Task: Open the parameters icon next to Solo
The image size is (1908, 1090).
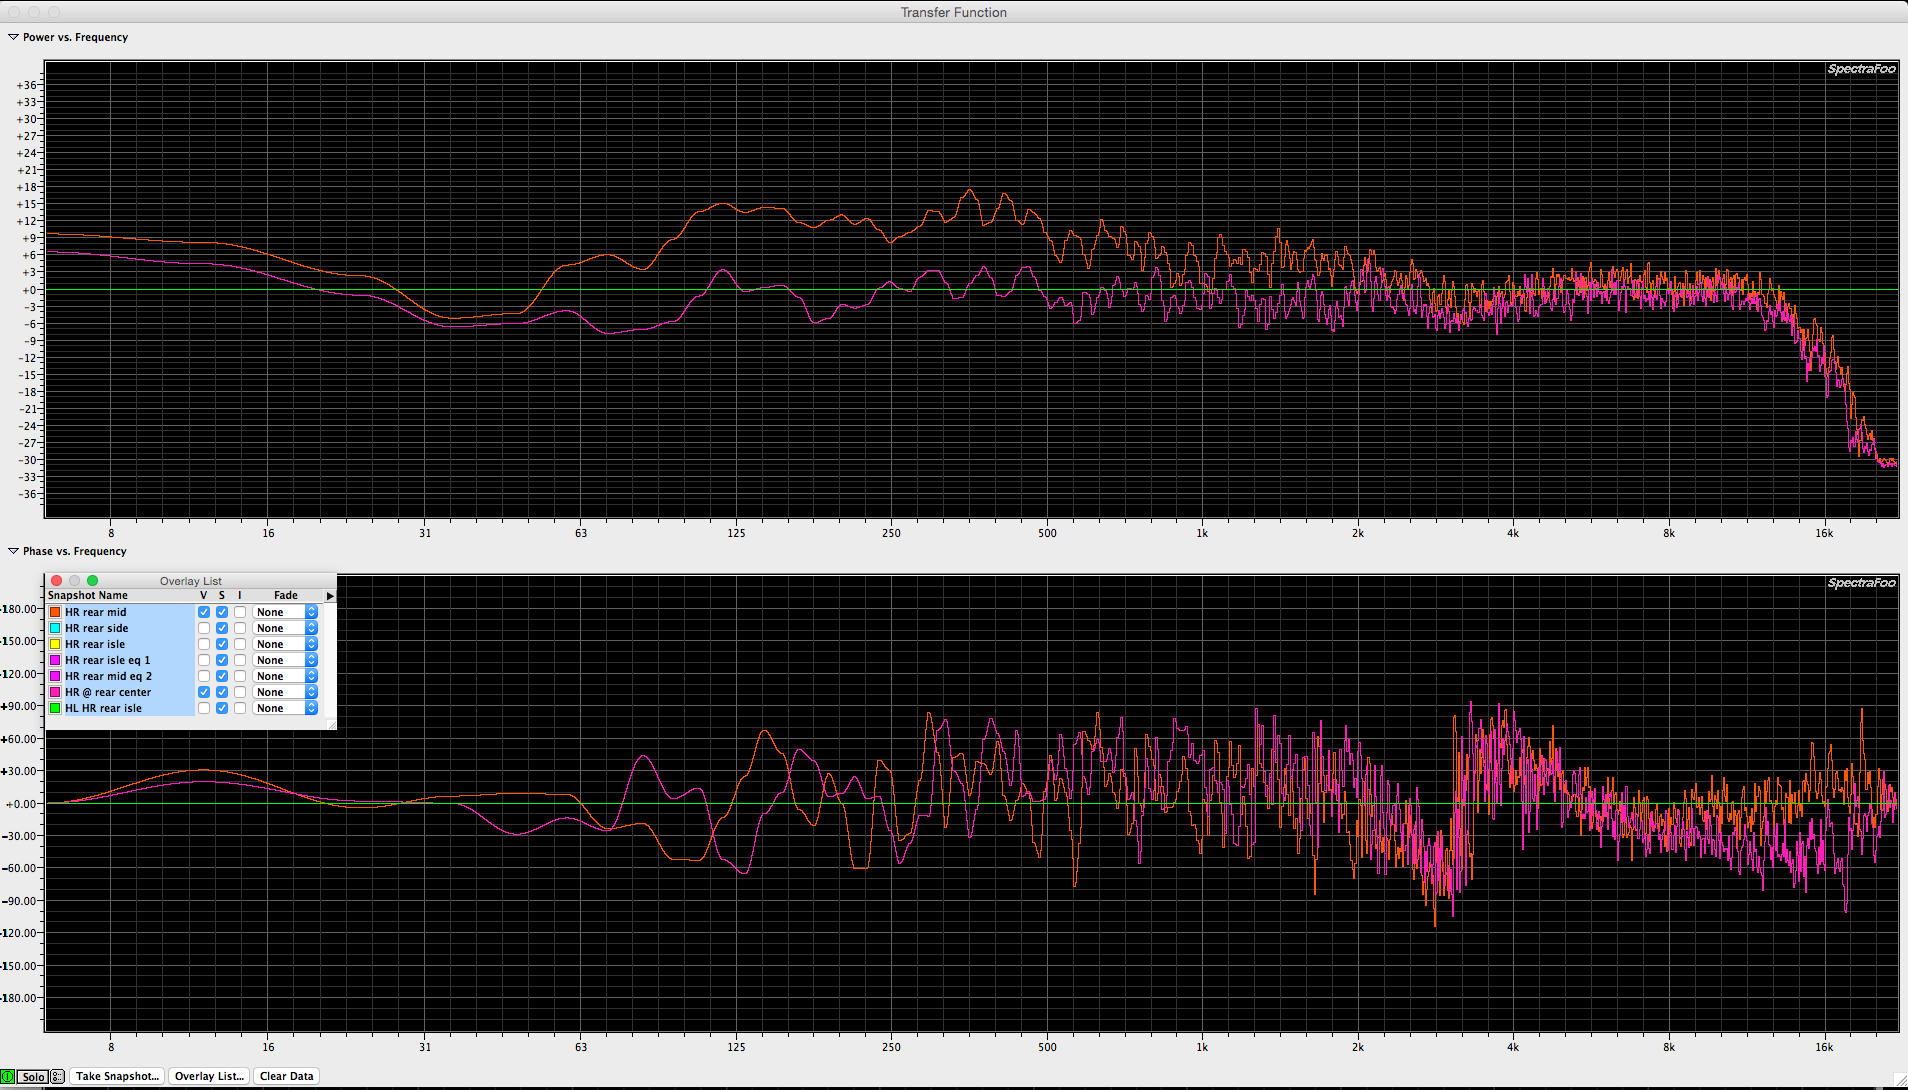Action: tap(57, 1077)
